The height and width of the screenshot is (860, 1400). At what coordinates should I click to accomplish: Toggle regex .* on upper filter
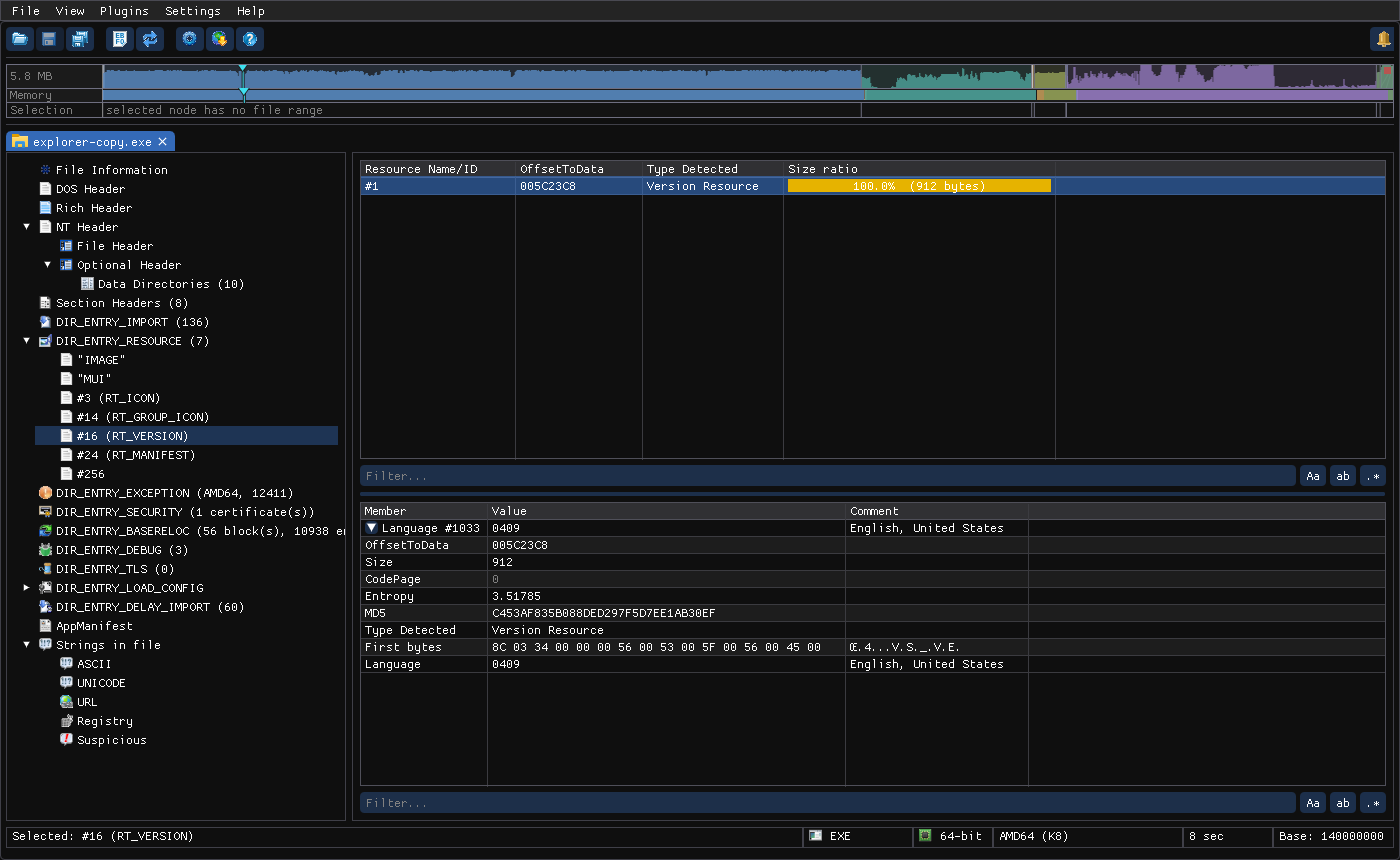pos(1373,476)
